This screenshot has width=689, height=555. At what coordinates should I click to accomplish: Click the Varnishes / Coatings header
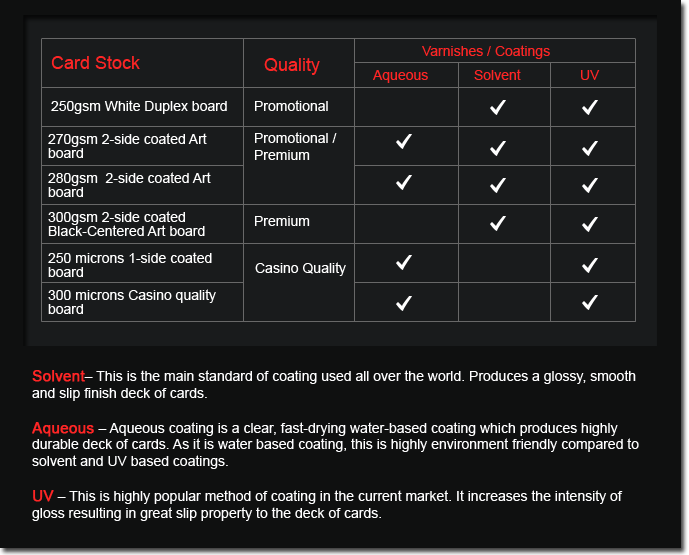(x=485, y=51)
